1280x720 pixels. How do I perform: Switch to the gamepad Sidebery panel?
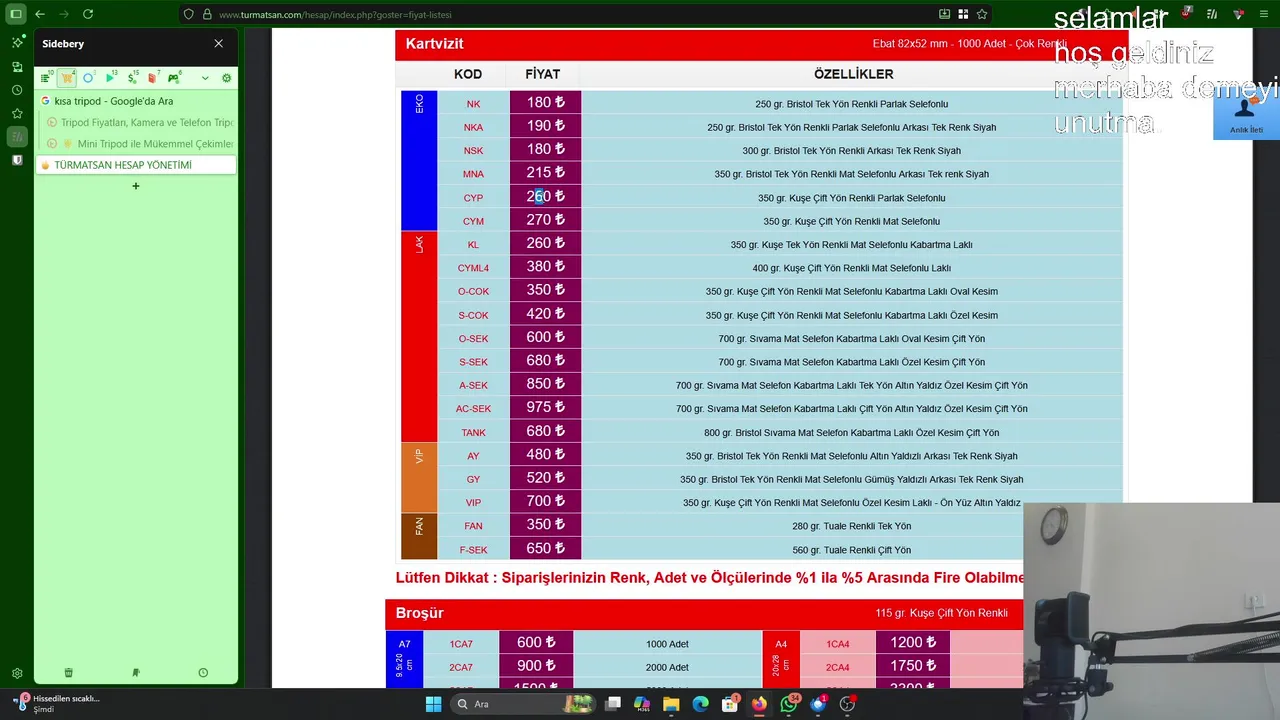pyautogui.click(x=174, y=77)
